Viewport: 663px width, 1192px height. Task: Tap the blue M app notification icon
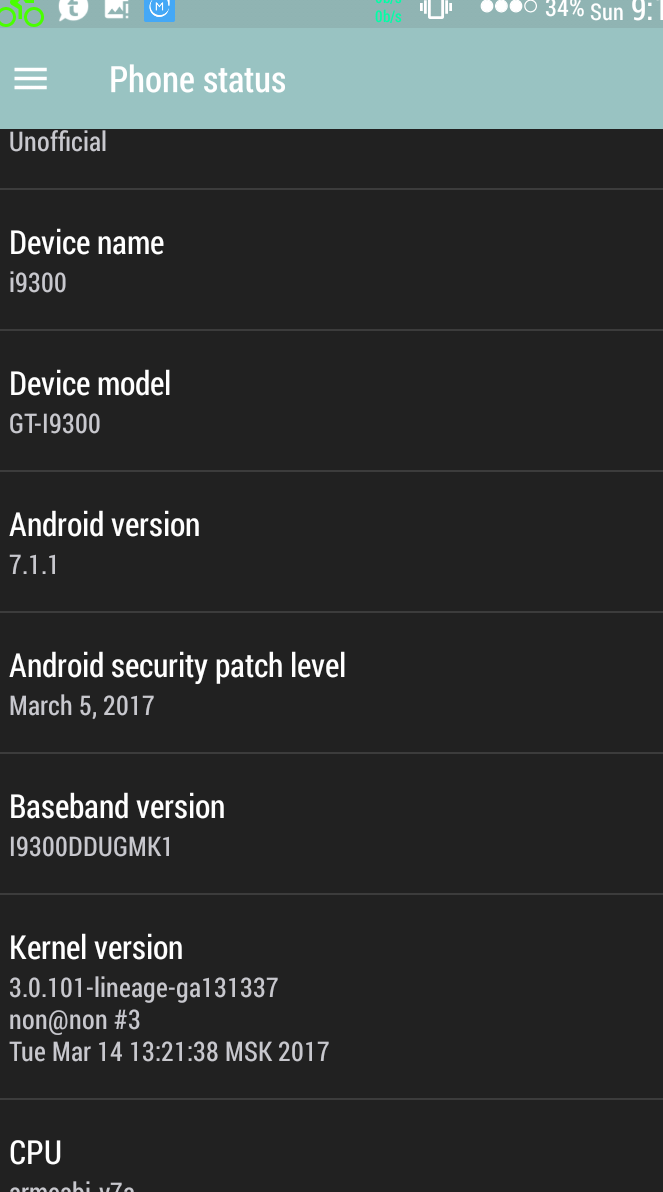[160, 9]
